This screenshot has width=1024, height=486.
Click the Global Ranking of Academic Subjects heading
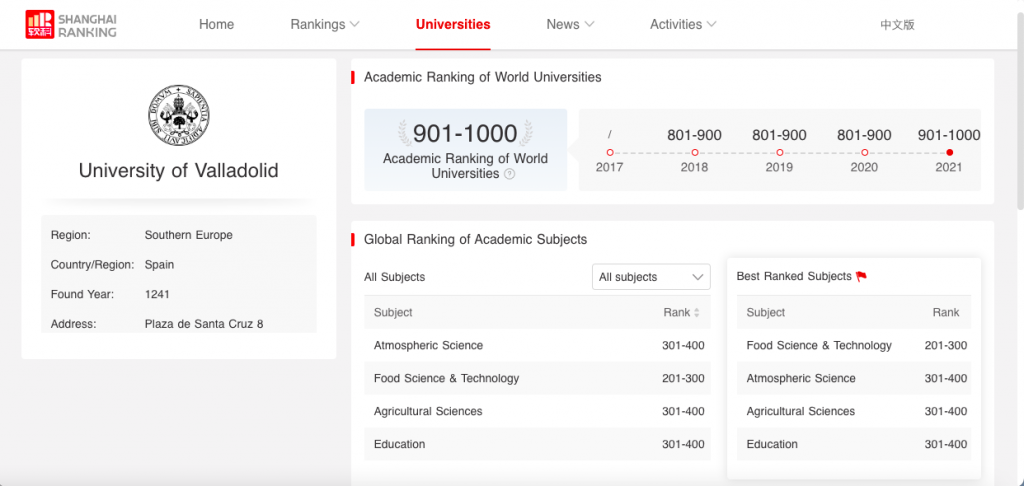[x=475, y=240]
